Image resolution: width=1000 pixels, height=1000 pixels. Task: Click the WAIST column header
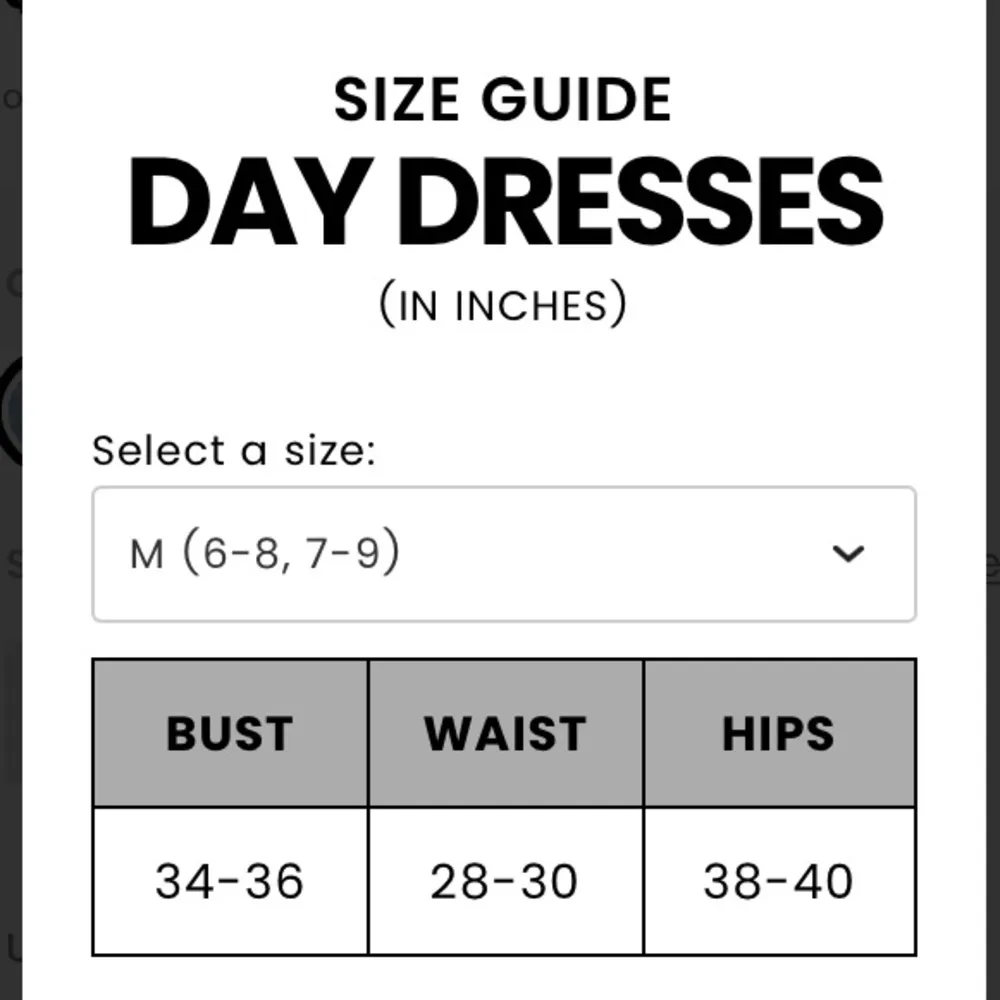tap(505, 734)
